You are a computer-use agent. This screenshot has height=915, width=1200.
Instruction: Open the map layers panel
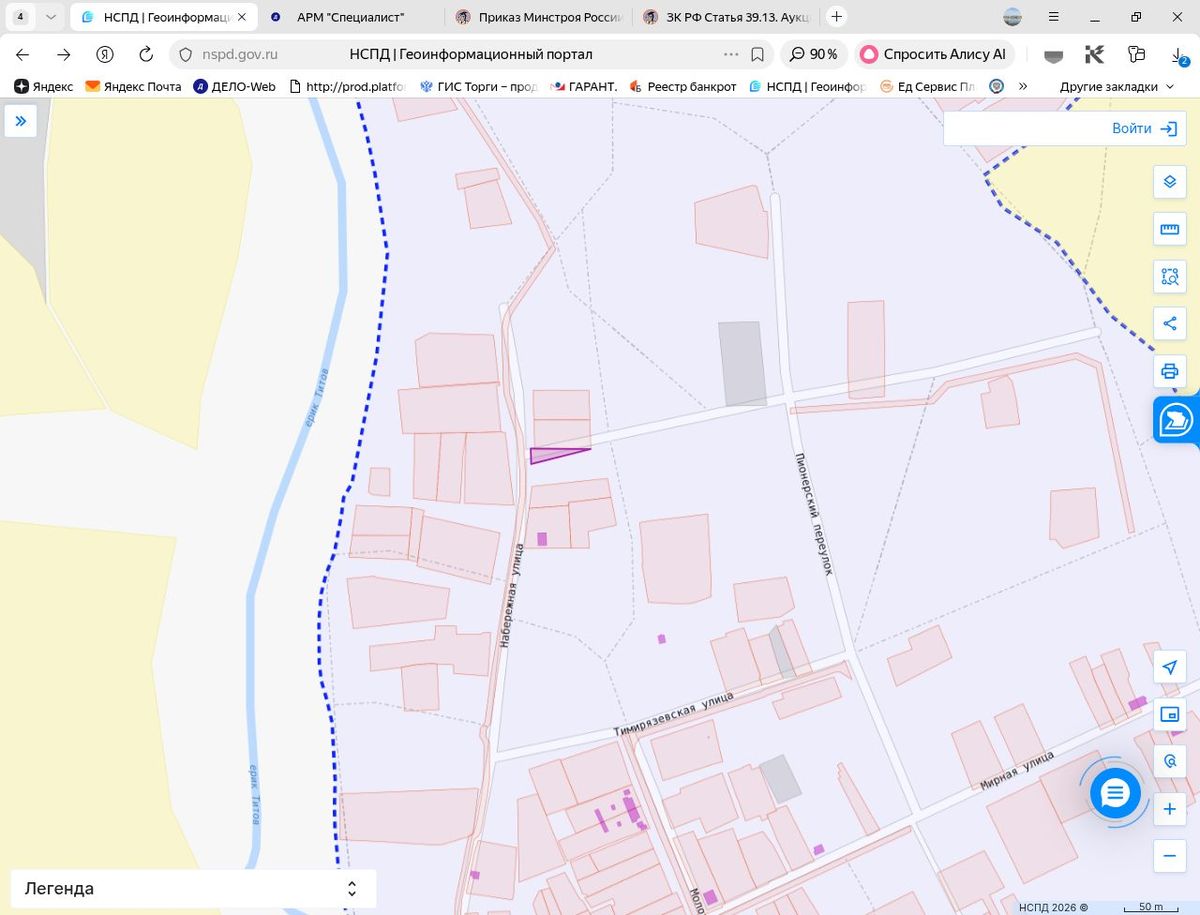1169,182
